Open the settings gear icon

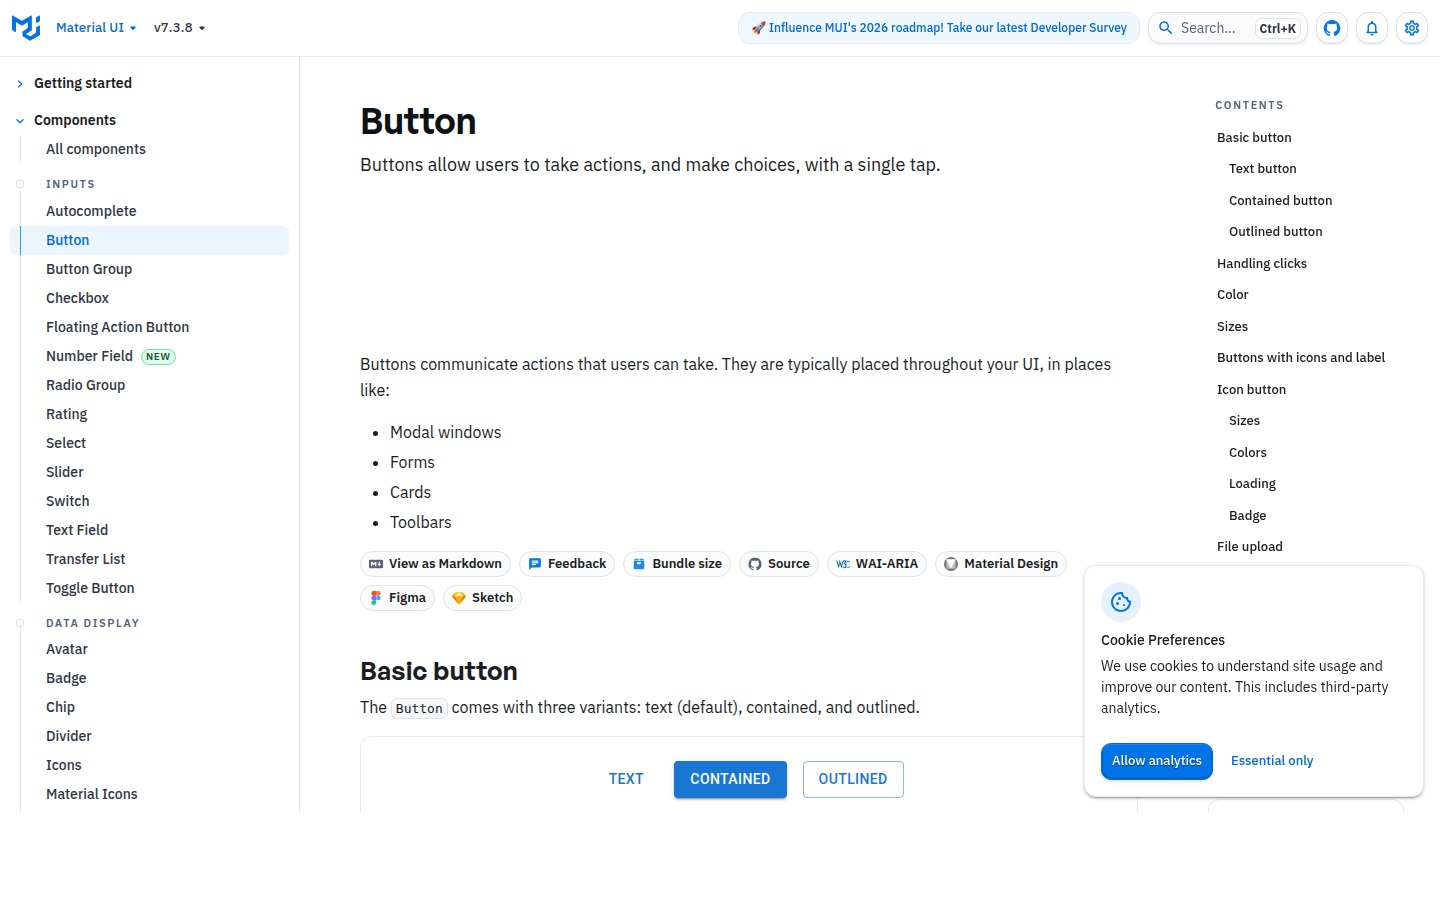point(1412,28)
